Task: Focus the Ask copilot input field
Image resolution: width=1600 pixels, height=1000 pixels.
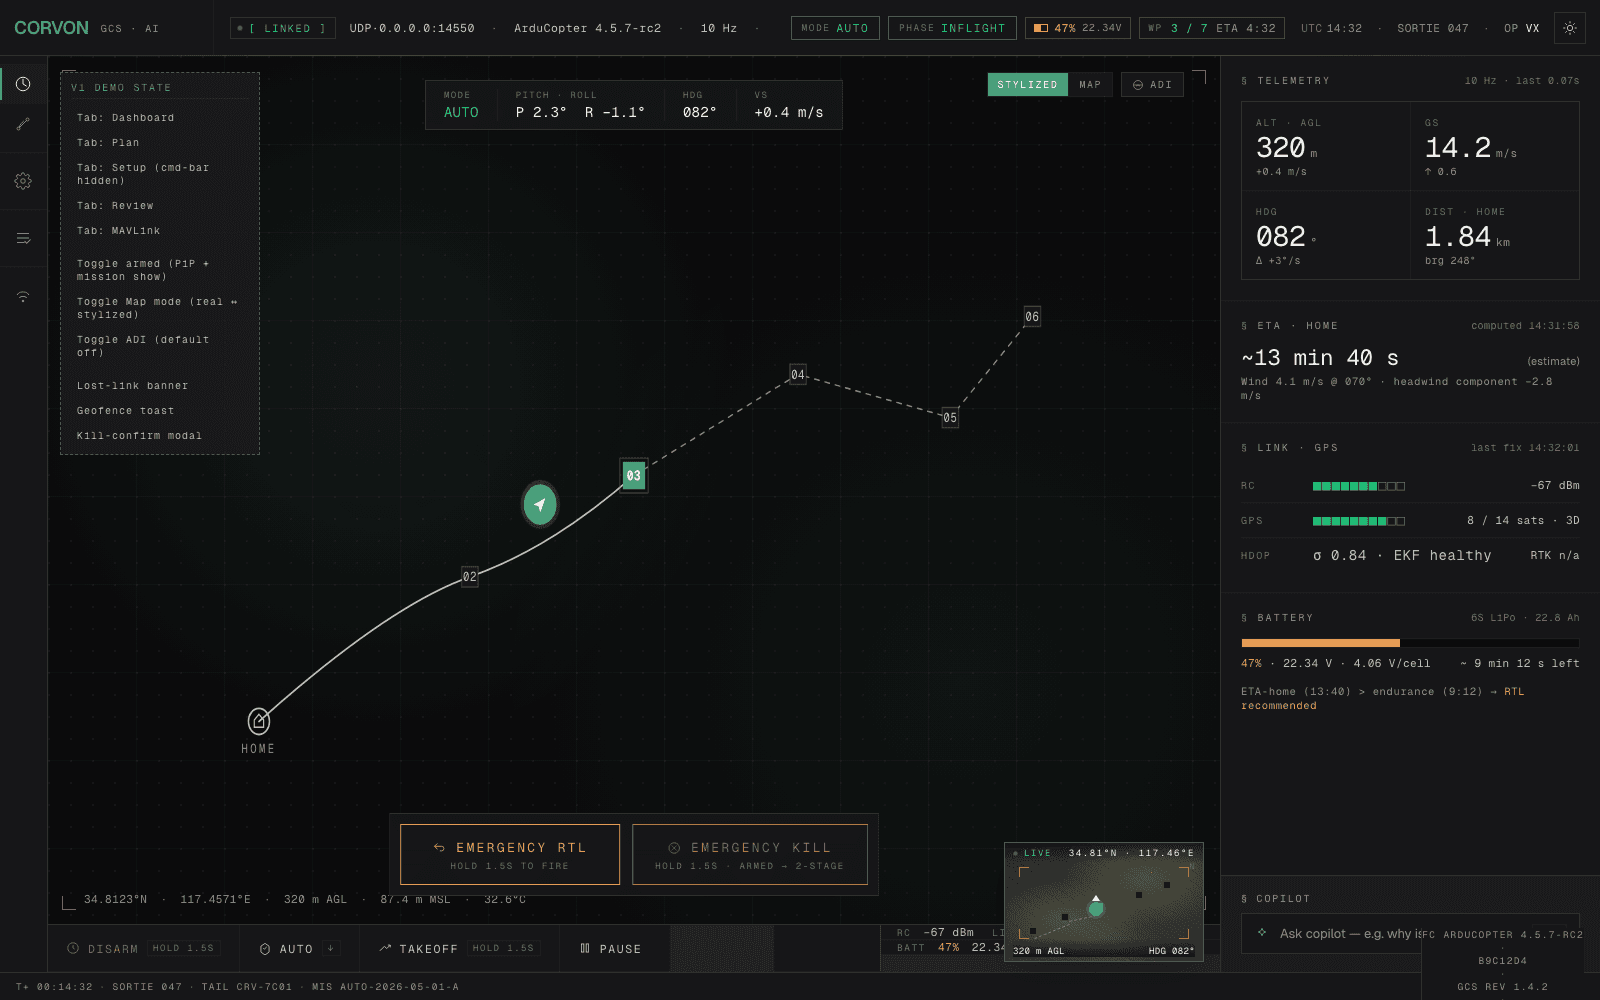Action: [1410, 933]
